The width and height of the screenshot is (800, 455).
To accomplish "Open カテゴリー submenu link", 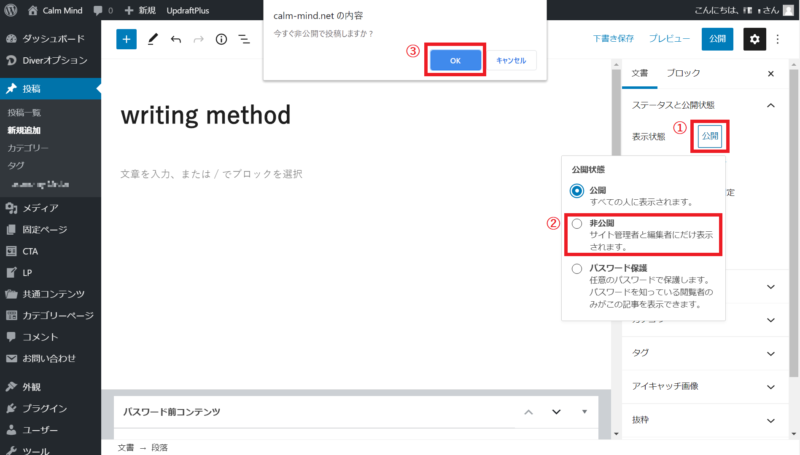I will pos(28,148).
